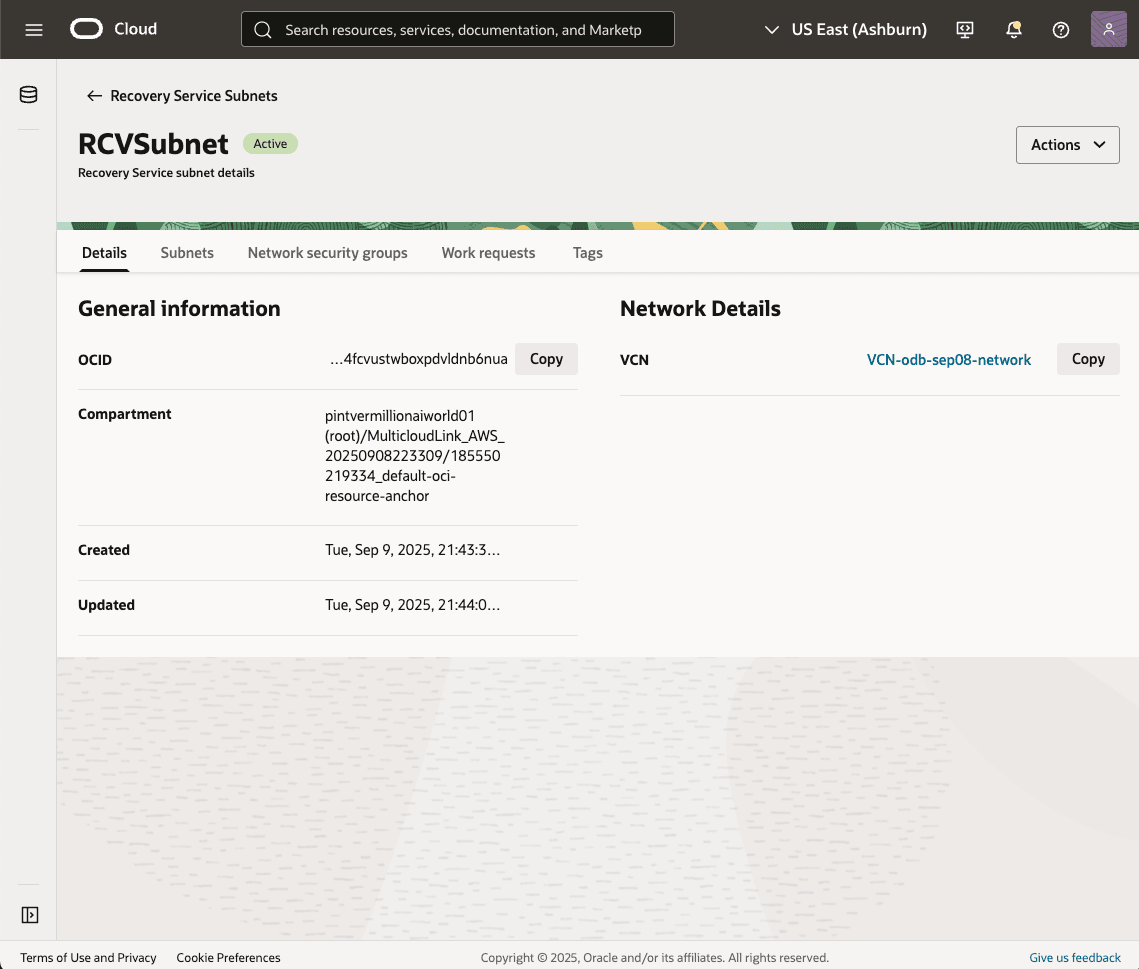
Task: View the Work requests tab
Action: [488, 253]
